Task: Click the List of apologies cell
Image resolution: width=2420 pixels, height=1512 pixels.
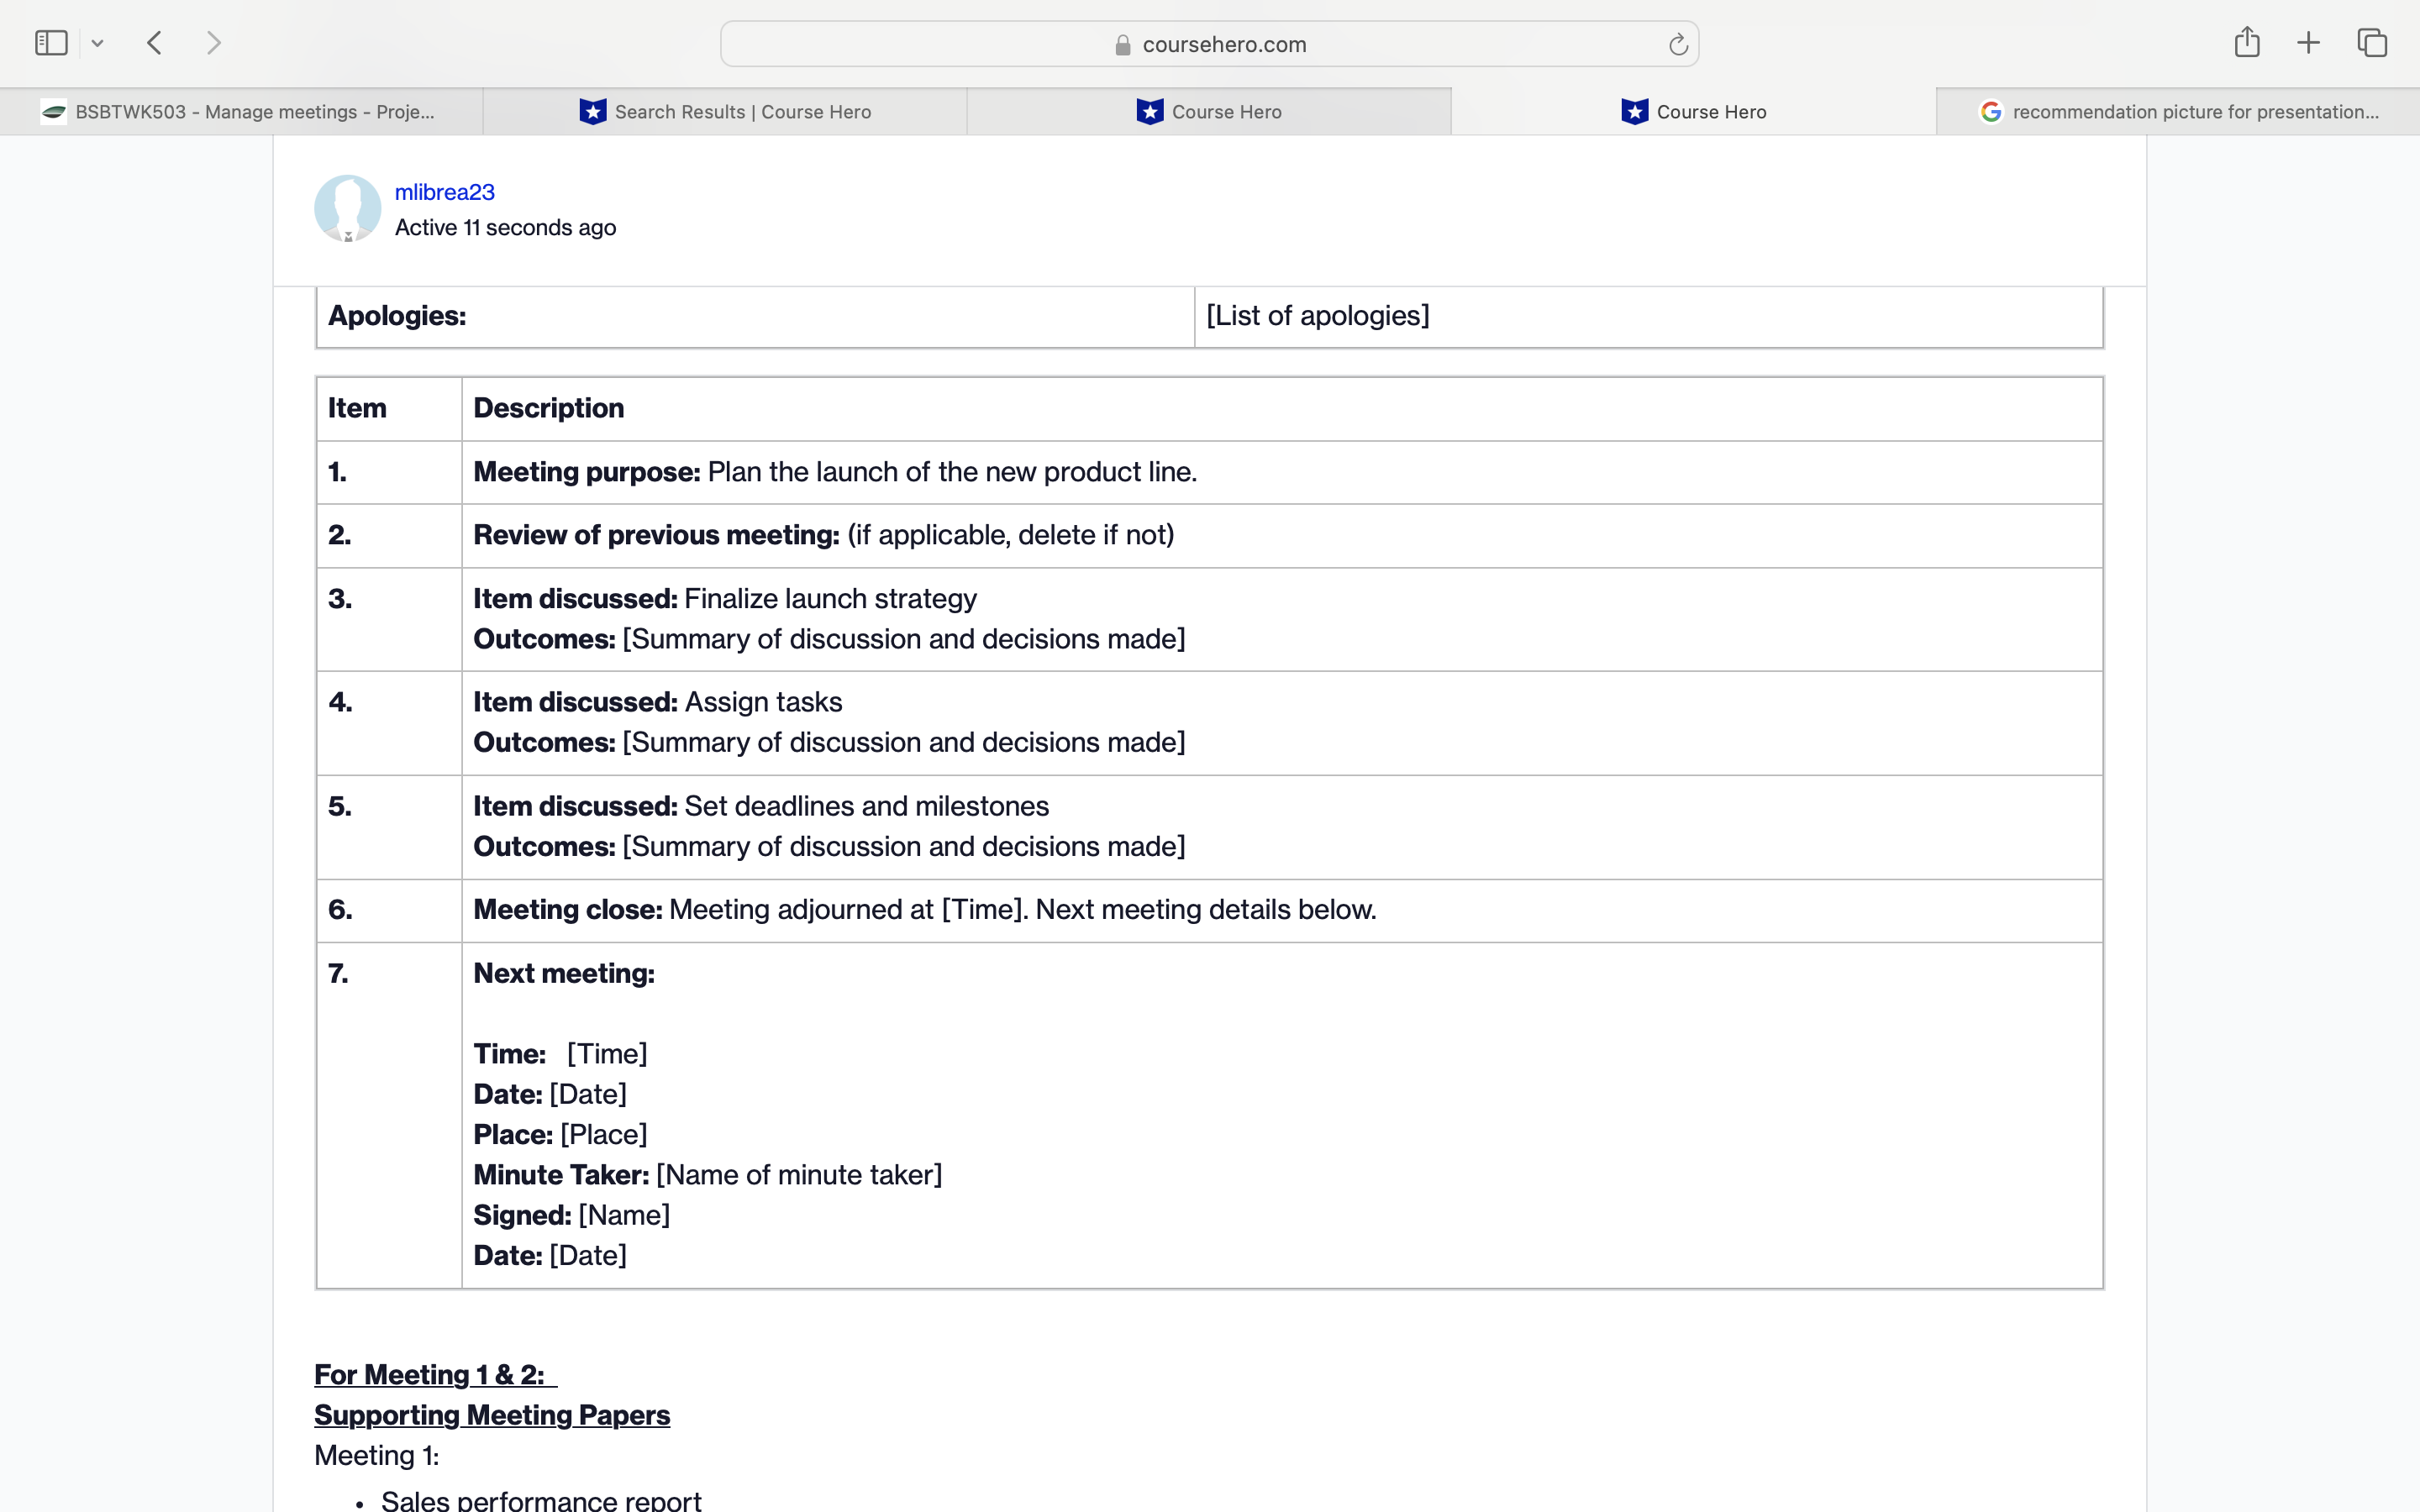Action: pos(1317,316)
